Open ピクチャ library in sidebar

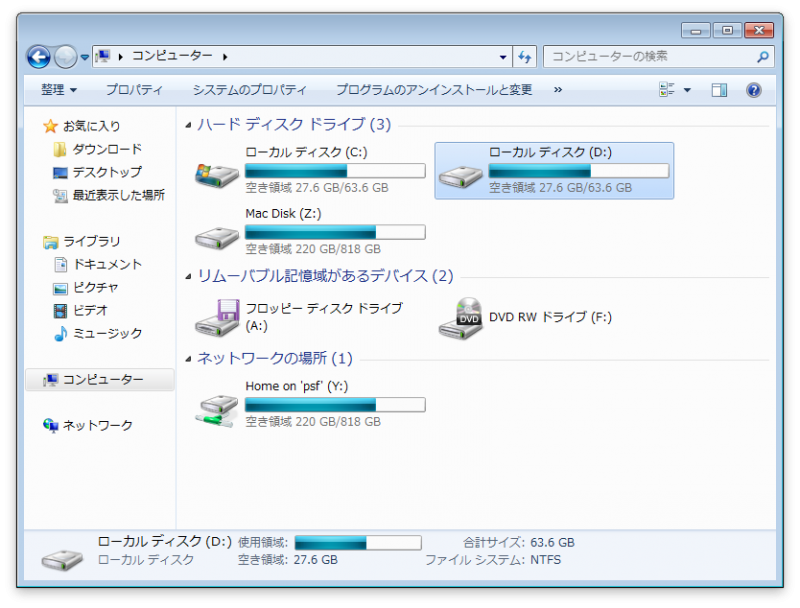(95, 287)
